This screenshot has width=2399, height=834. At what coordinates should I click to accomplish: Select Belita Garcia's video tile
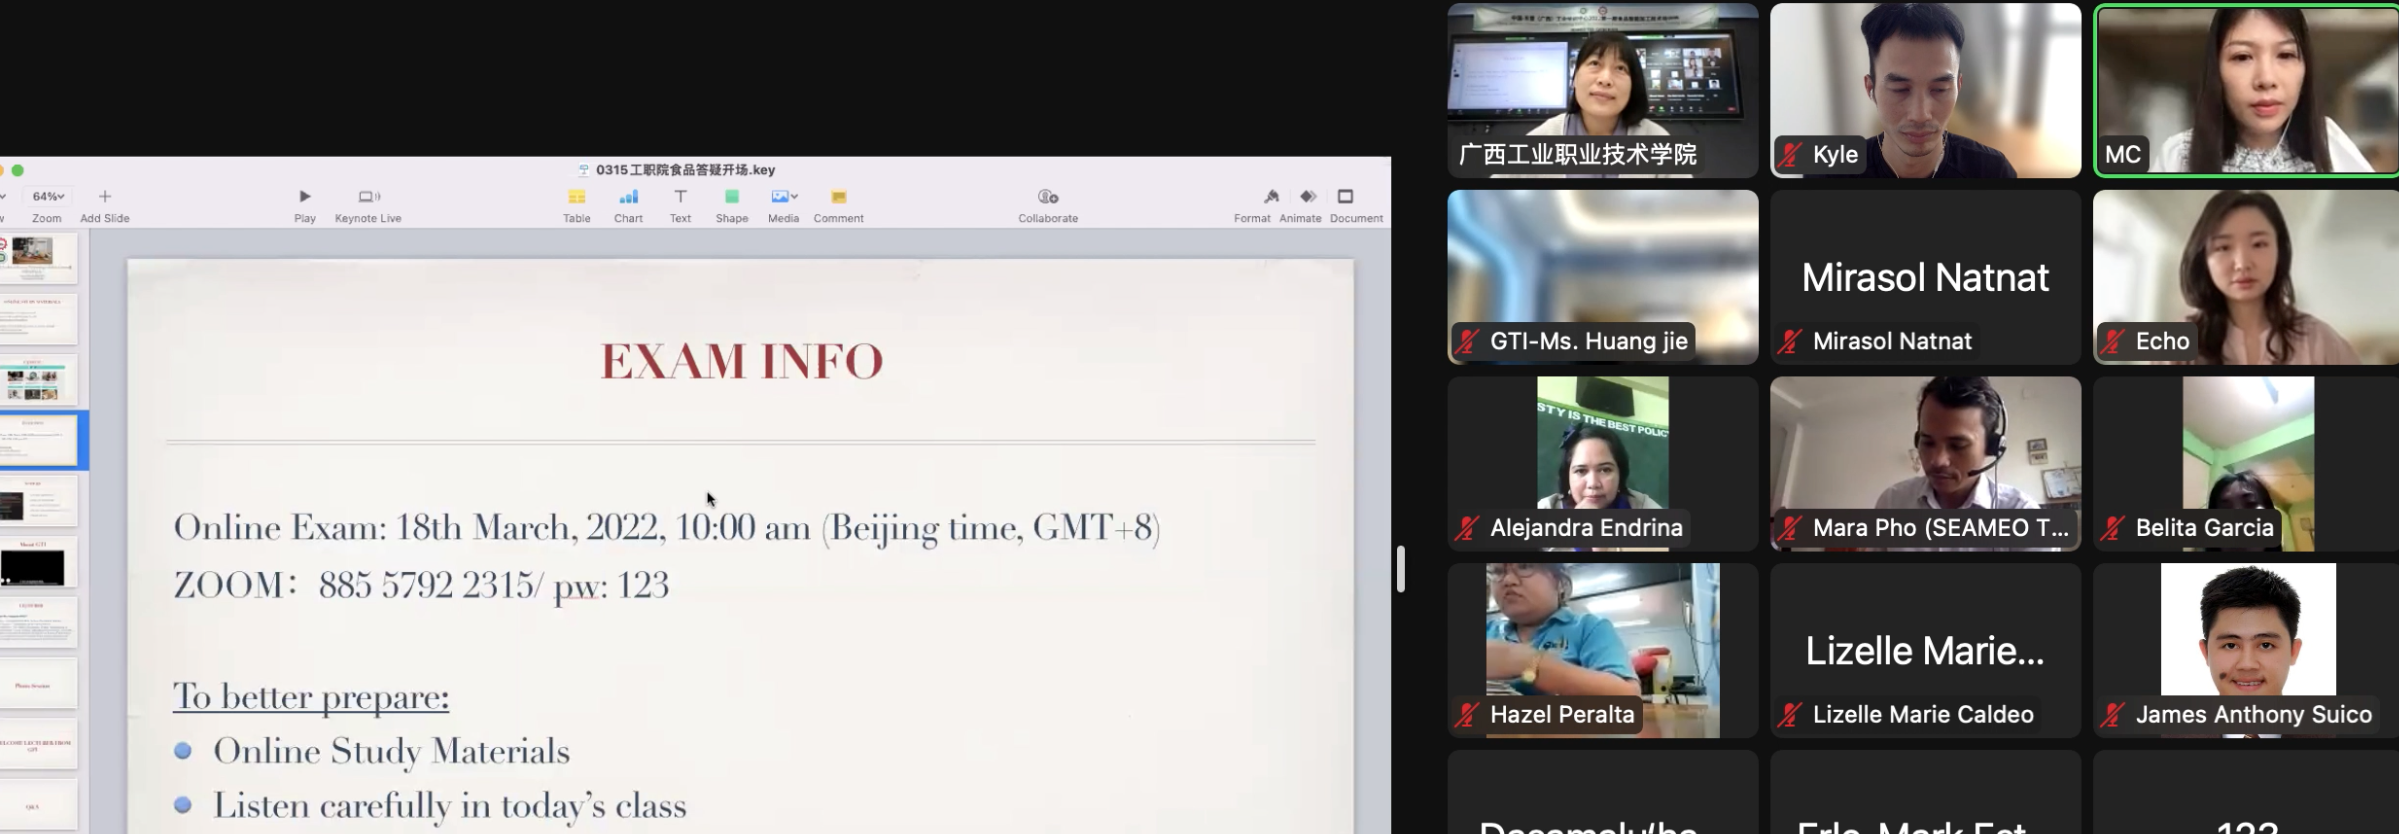point(2247,463)
